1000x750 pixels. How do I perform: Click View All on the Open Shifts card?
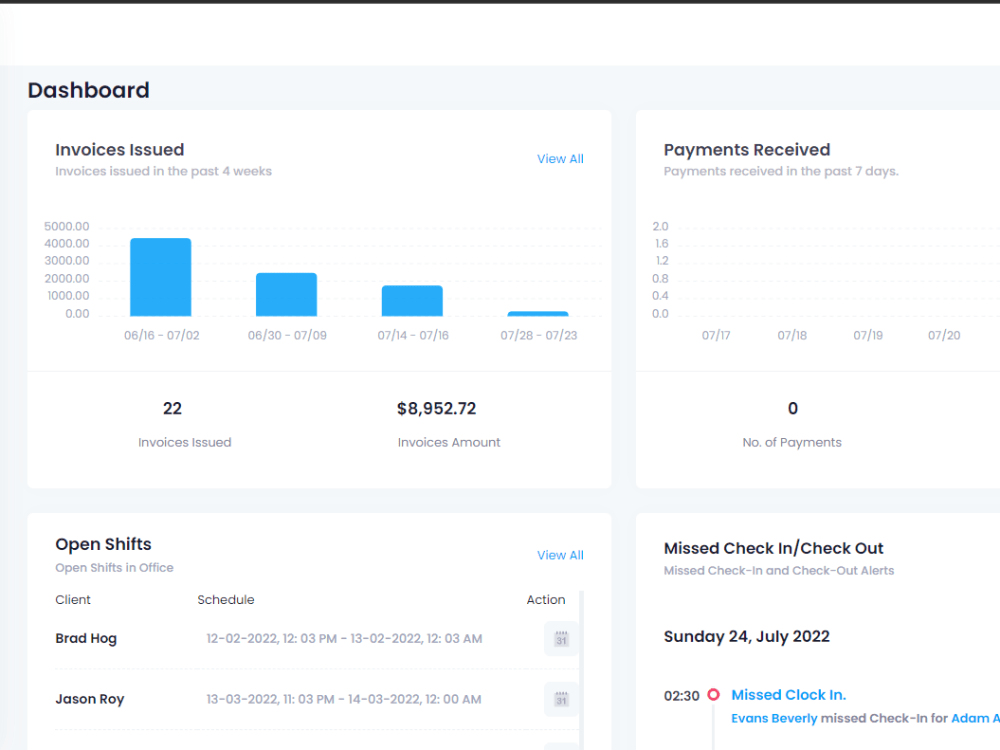(560, 555)
